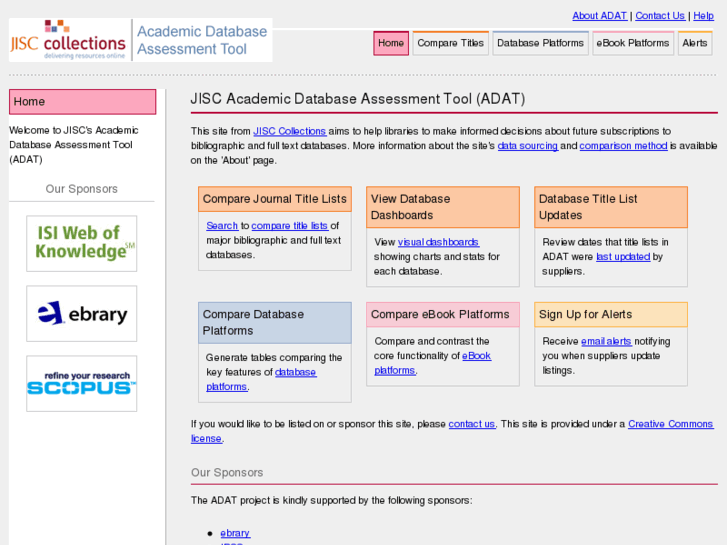This screenshot has height=545, width=727.
Task: Click the Database Title List Updates card header
Action: coord(611,207)
